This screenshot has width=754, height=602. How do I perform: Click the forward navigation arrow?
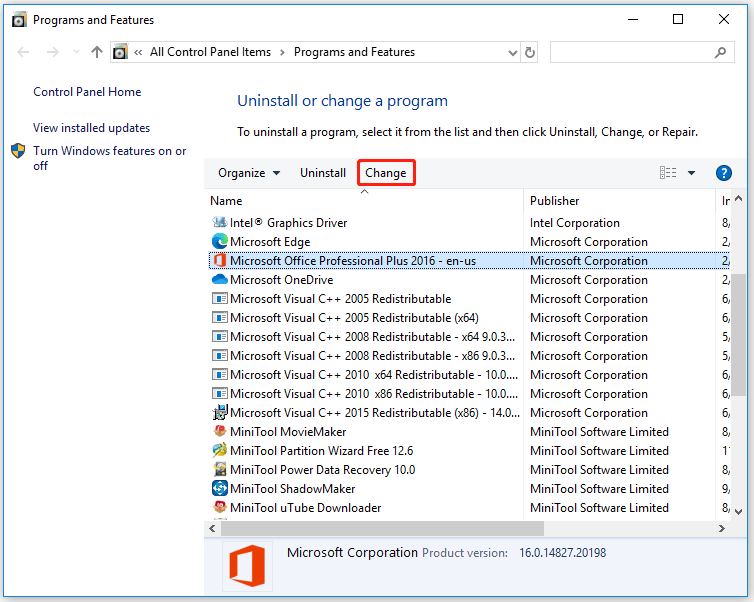(x=52, y=52)
